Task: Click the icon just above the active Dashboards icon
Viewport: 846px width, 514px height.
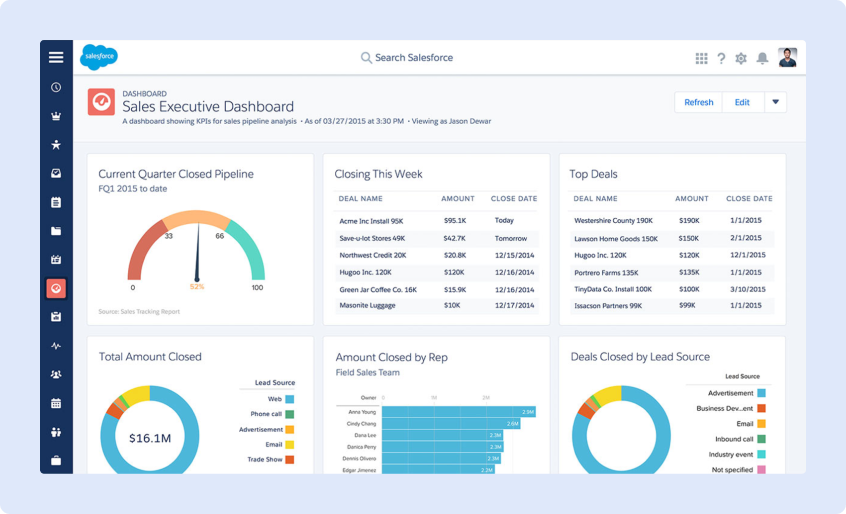Action: 56,259
